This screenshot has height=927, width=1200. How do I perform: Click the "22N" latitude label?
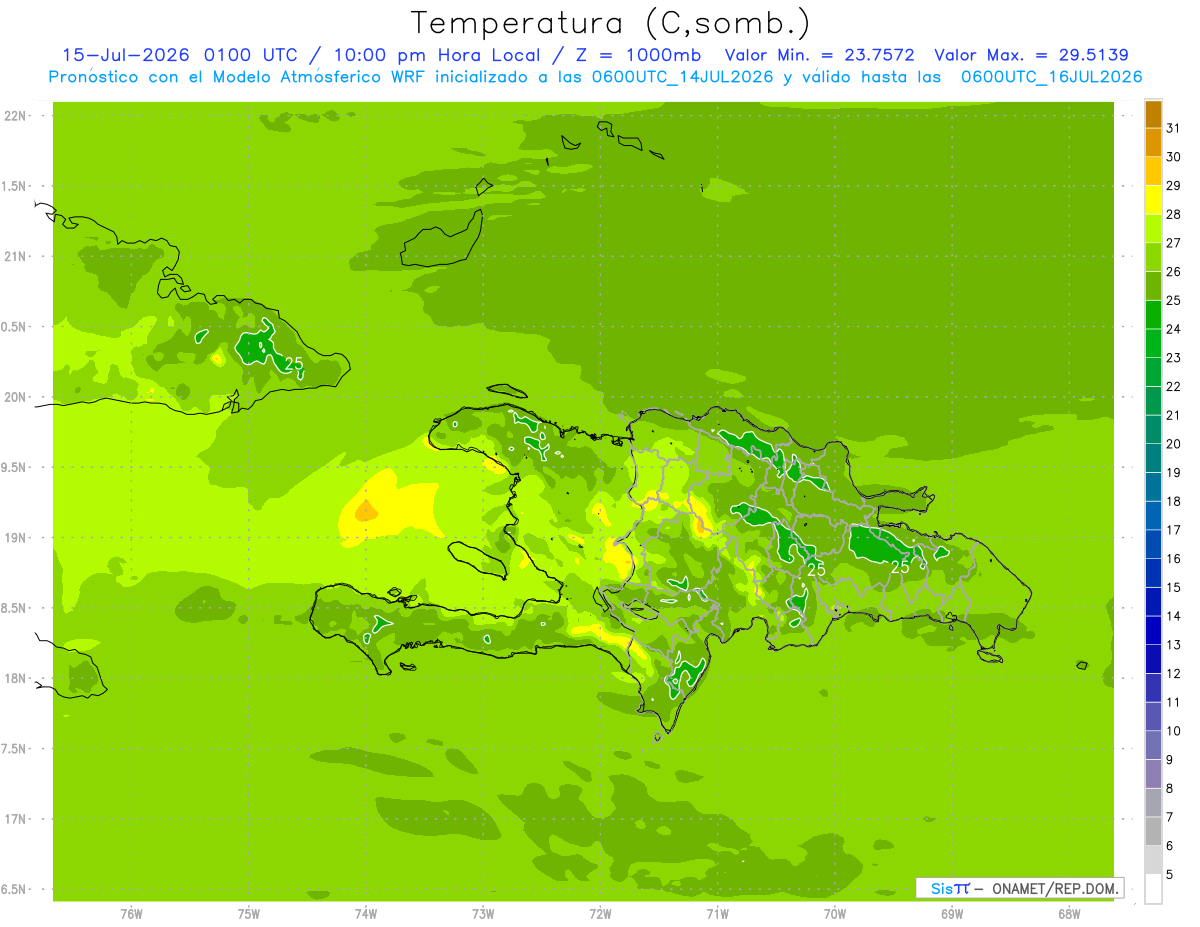pyautogui.click(x=16, y=116)
